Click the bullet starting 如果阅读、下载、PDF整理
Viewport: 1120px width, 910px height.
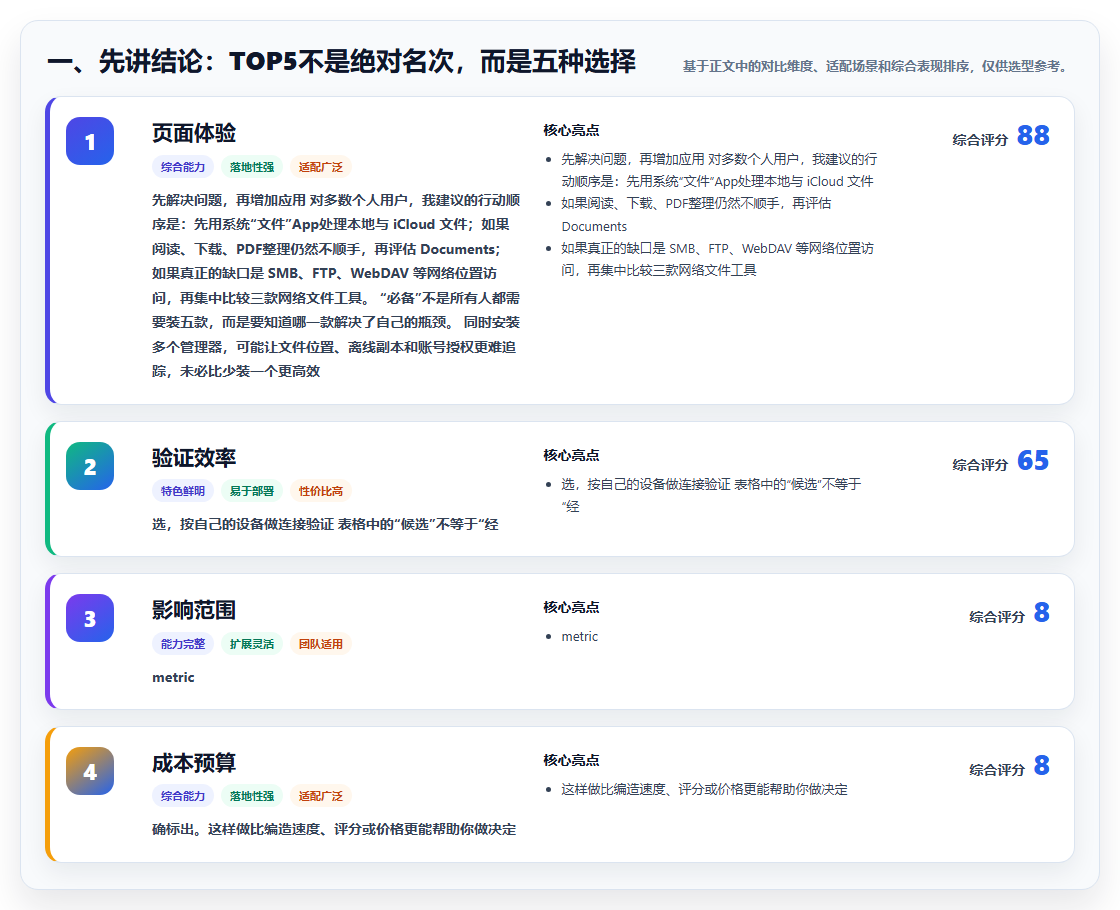pos(696,214)
